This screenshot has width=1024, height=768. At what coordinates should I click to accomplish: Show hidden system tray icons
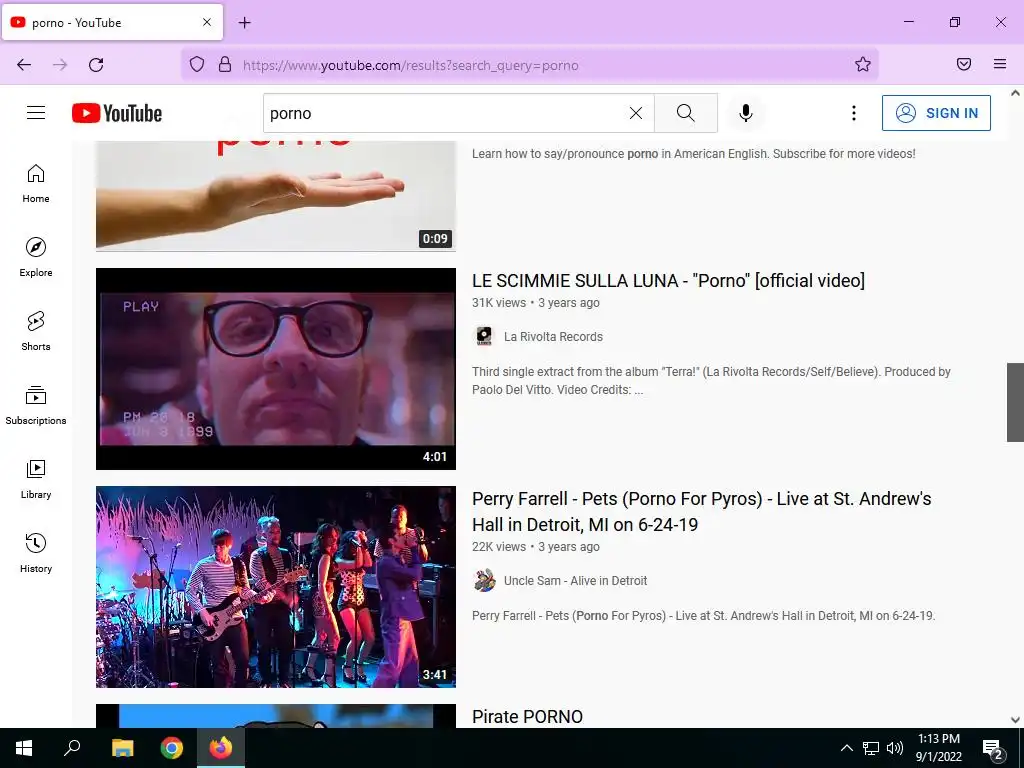coord(846,748)
